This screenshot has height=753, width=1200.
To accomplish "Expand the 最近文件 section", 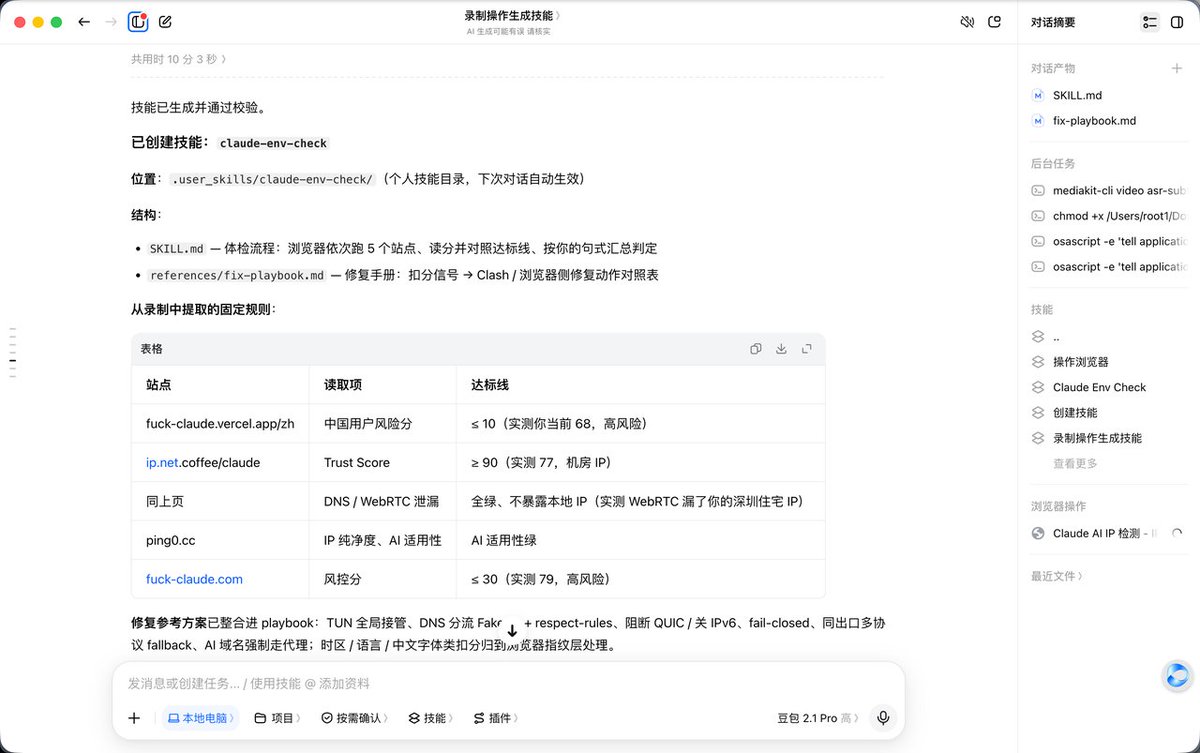I will click(1057, 576).
